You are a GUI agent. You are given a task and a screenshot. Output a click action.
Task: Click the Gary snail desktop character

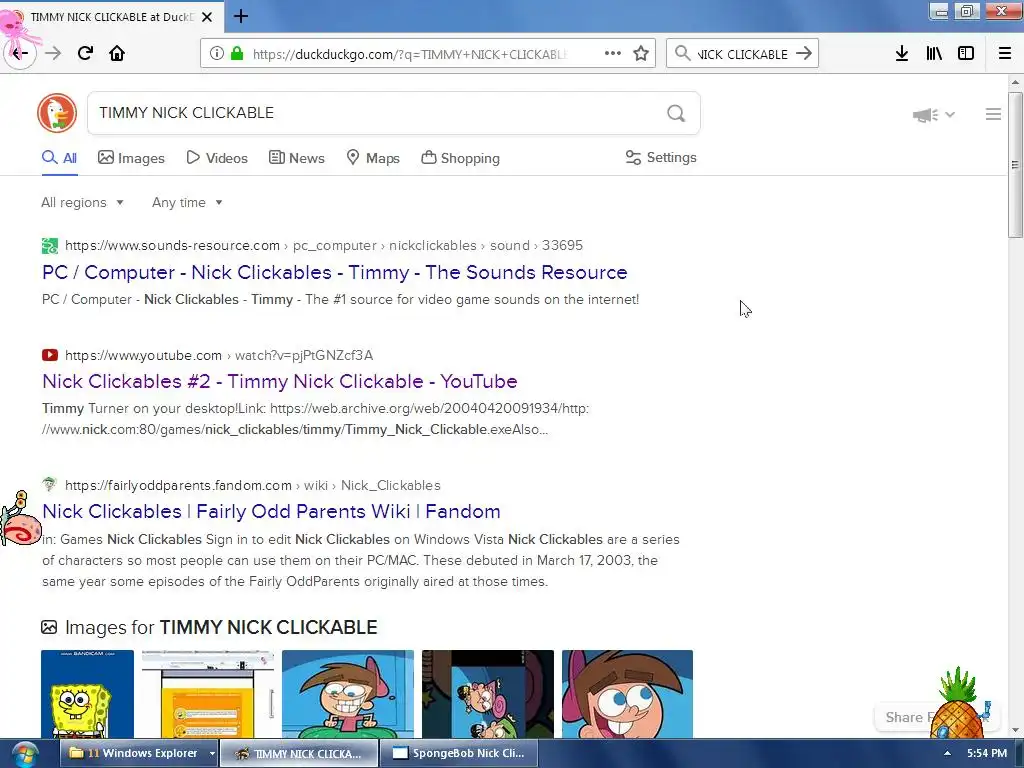[20, 519]
